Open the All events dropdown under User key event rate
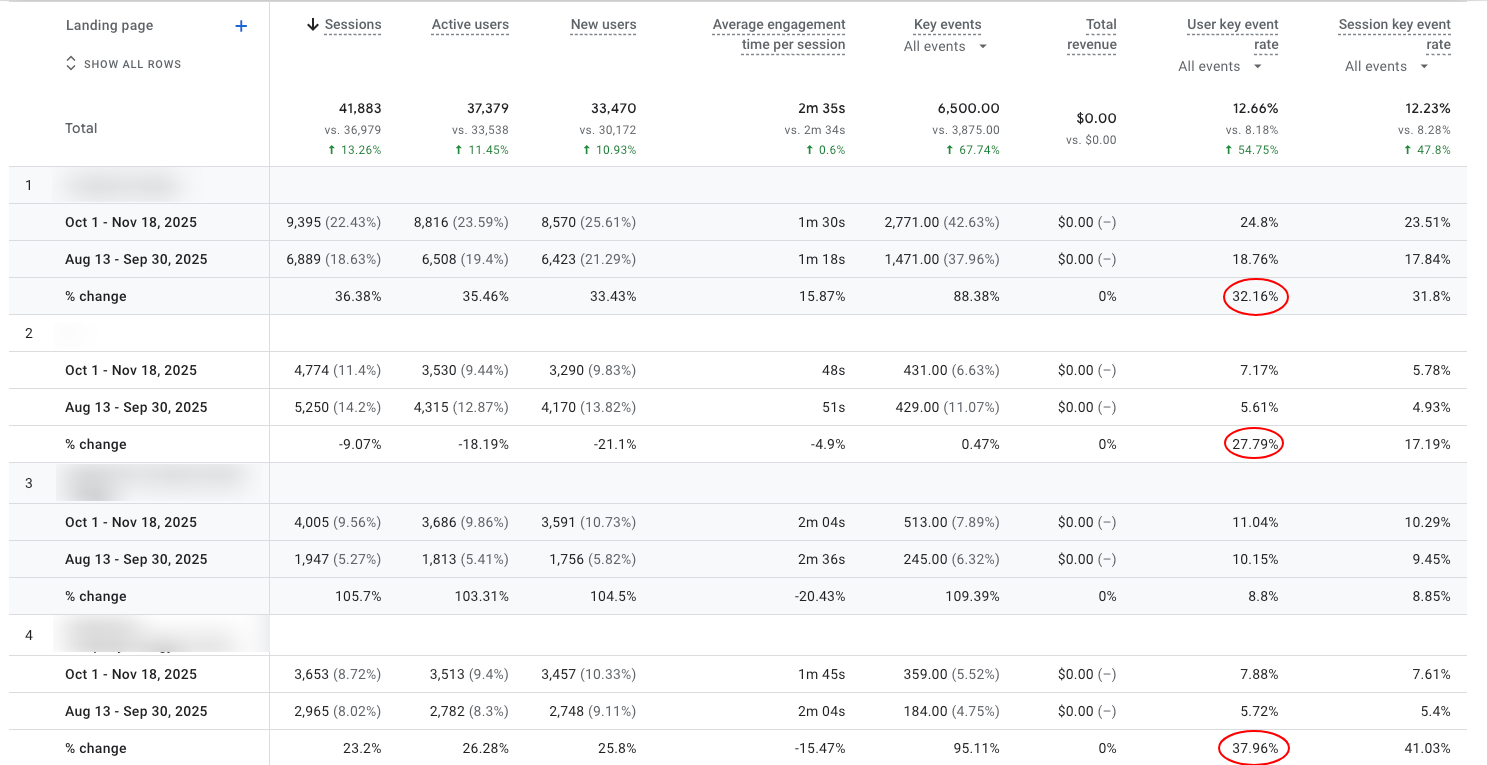Image resolution: width=1487 pixels, height=765 pixels. (x=1218, y=65)
